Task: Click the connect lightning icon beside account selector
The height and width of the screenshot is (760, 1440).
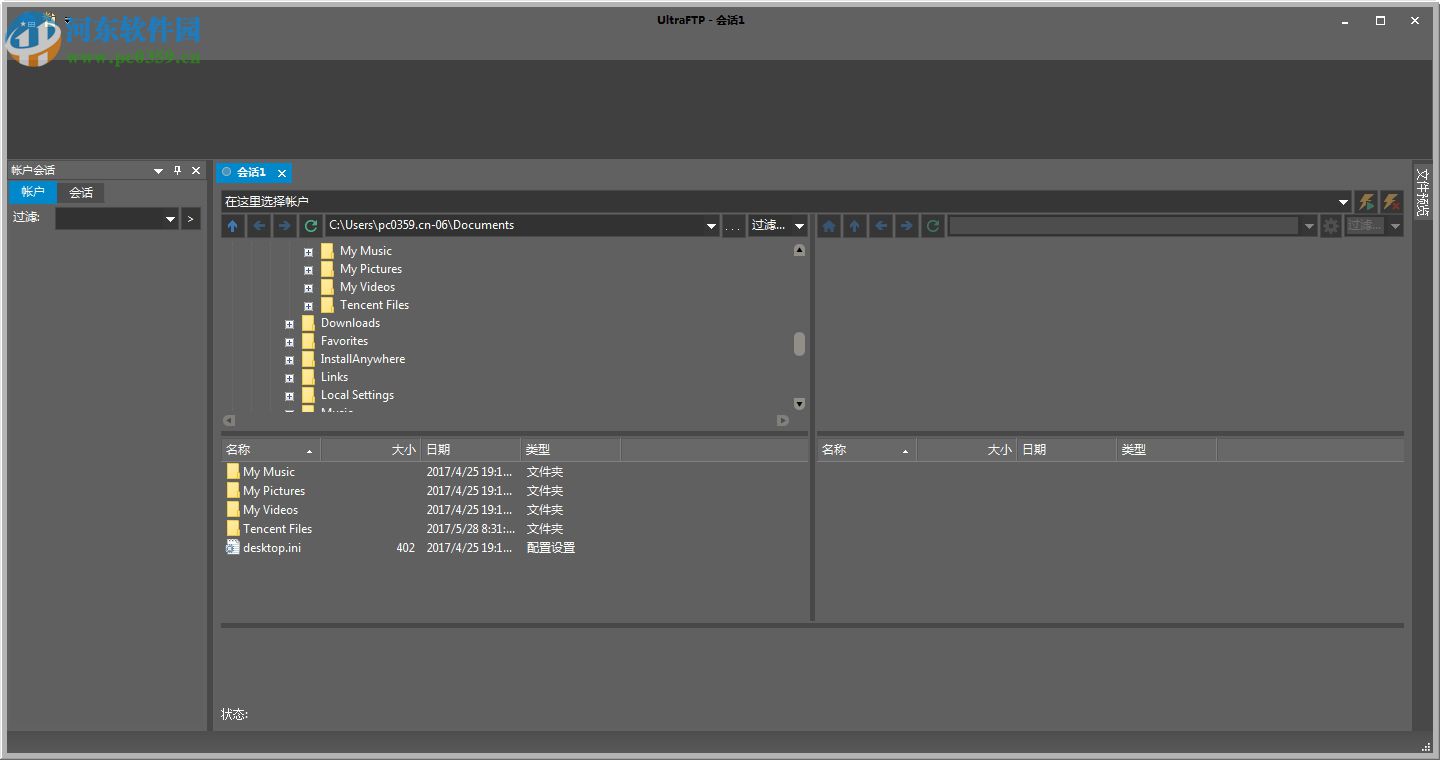Action: point(1366,202)
